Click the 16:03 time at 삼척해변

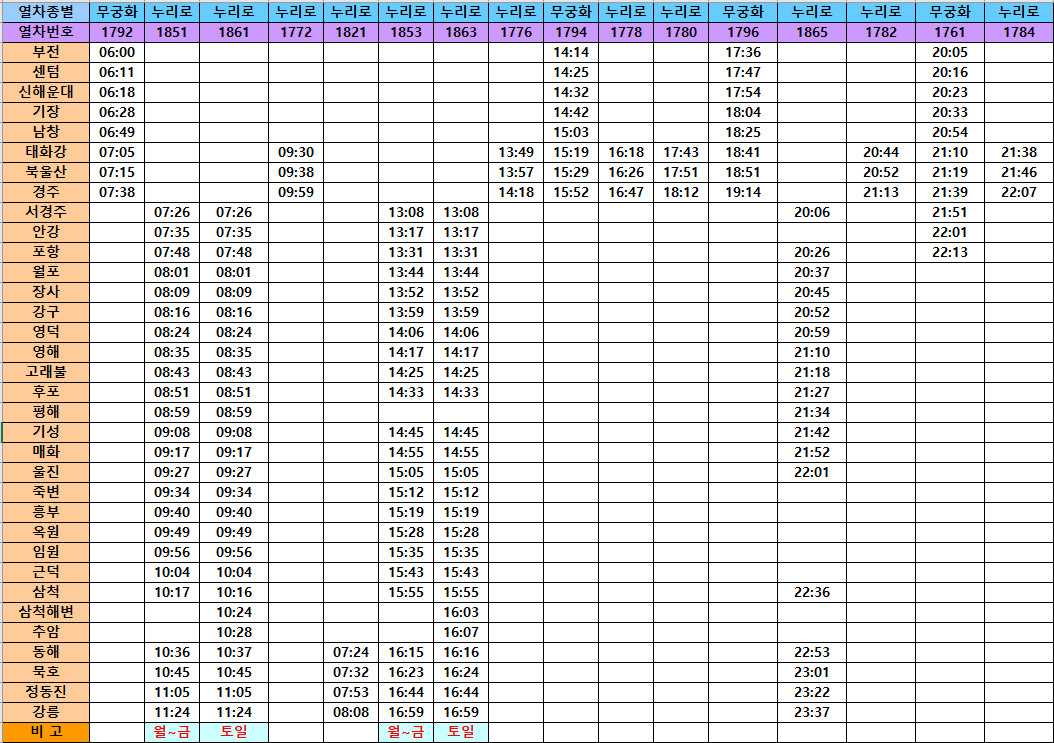(x=461, y=612)
